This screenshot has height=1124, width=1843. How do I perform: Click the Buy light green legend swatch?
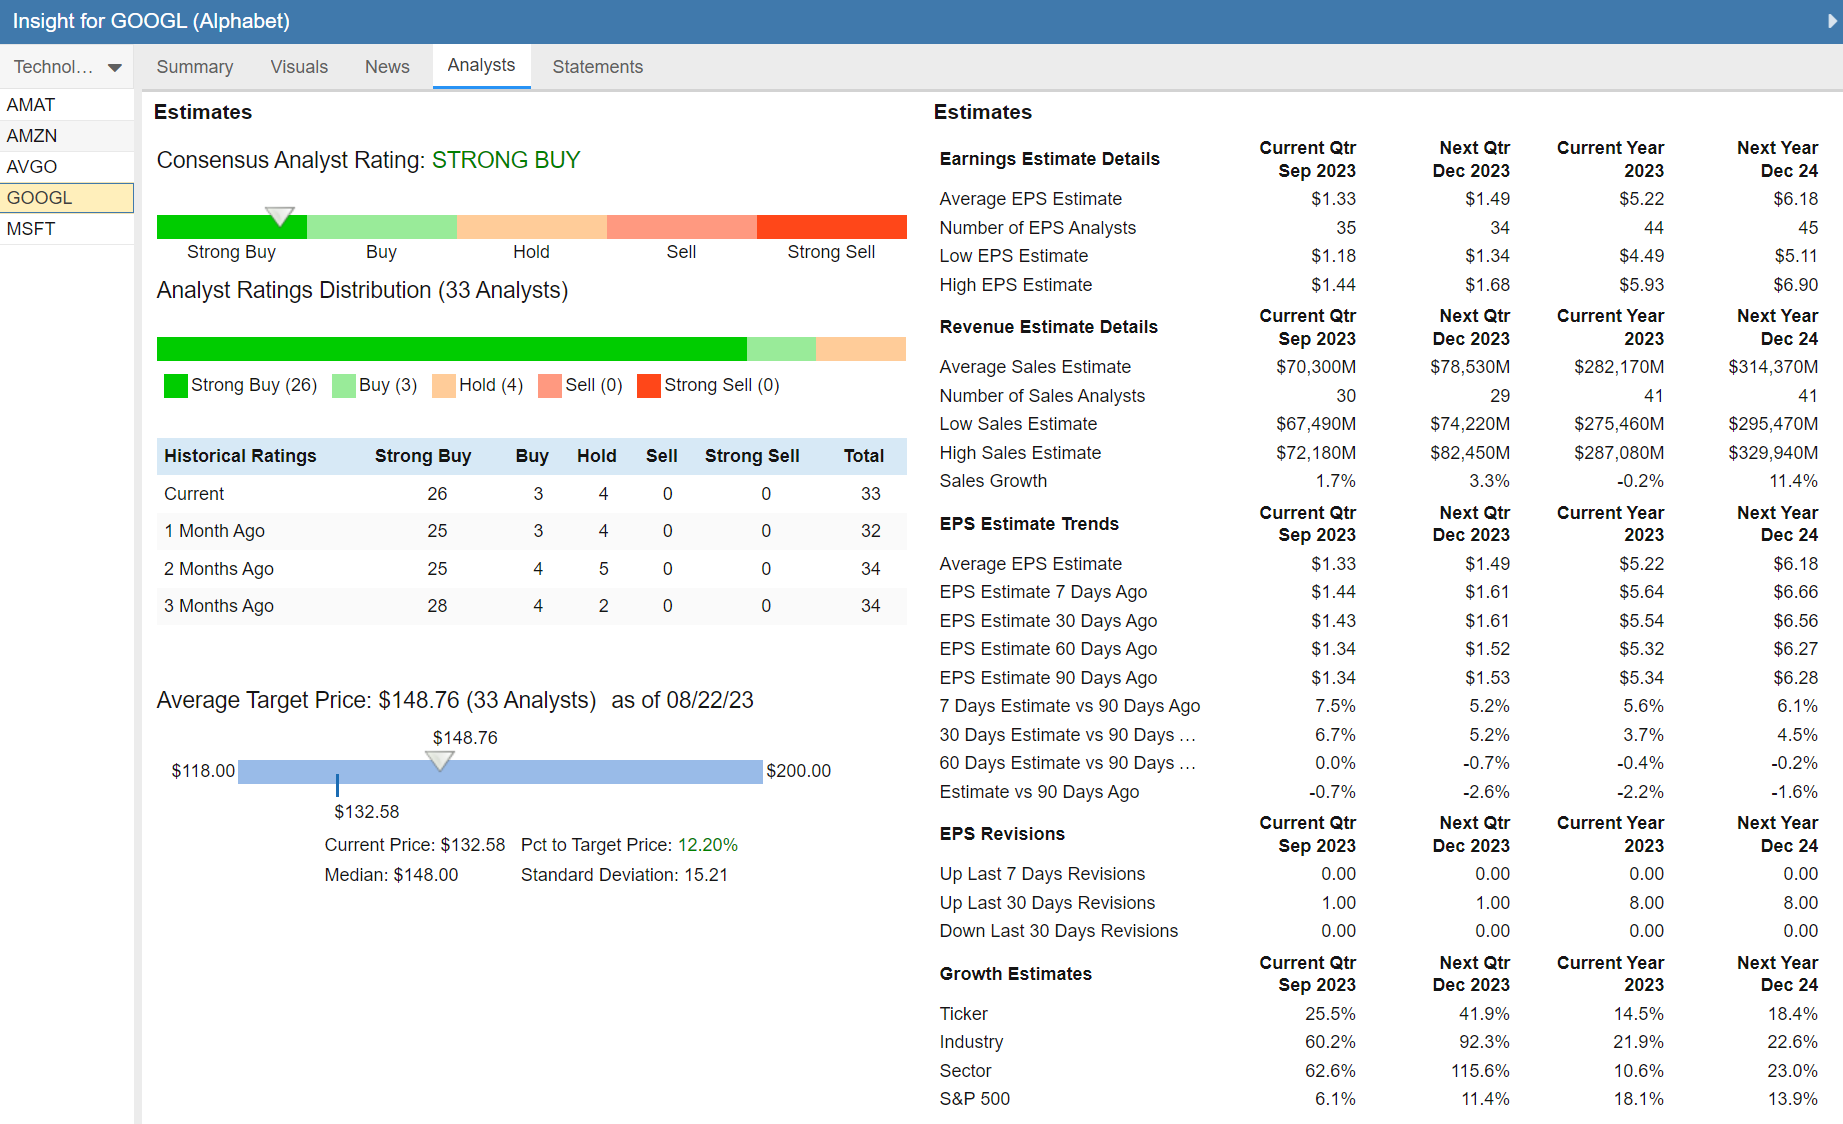[343, 386]
